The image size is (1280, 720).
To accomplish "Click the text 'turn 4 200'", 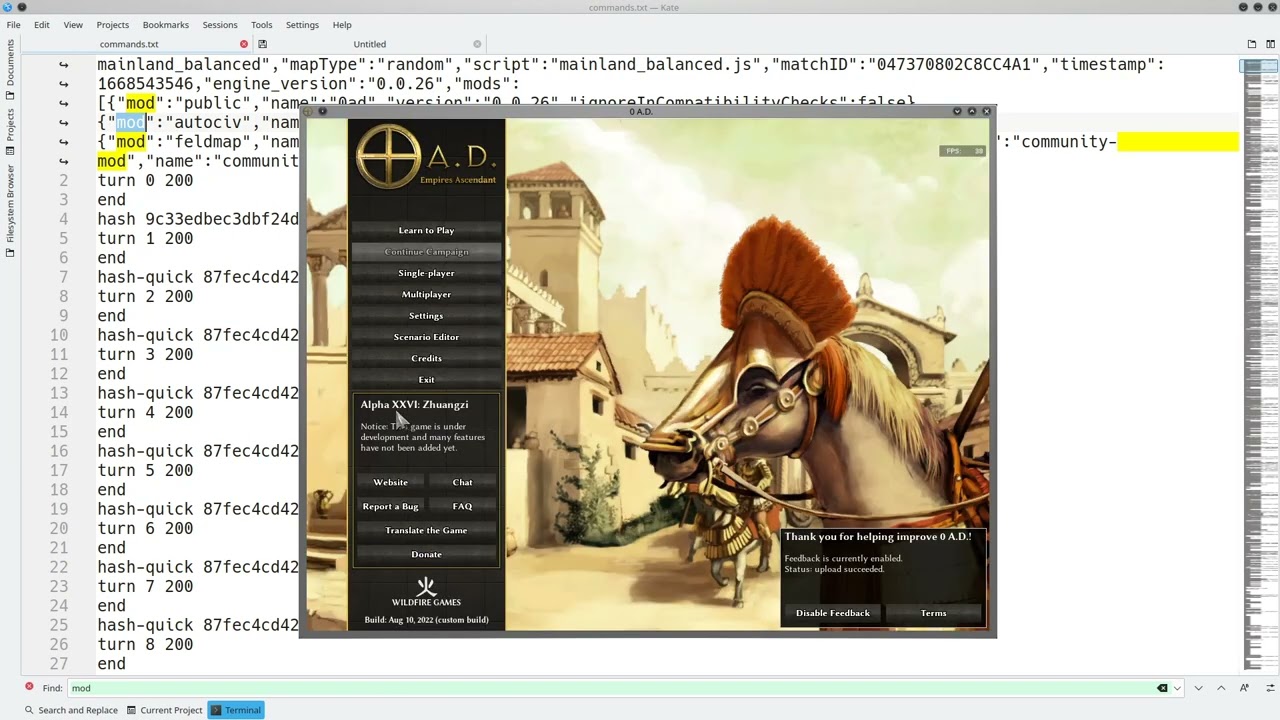I will point(145,412).
